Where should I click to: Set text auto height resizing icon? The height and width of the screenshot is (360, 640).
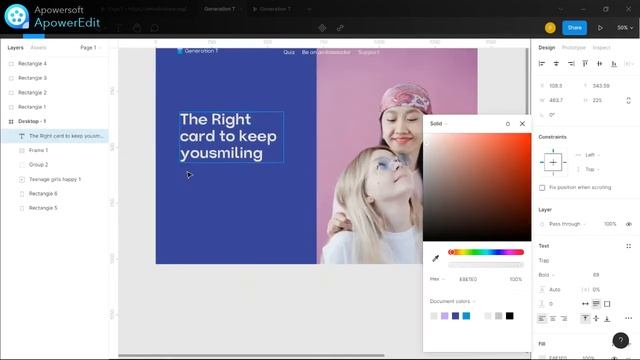tap(596, 304)
